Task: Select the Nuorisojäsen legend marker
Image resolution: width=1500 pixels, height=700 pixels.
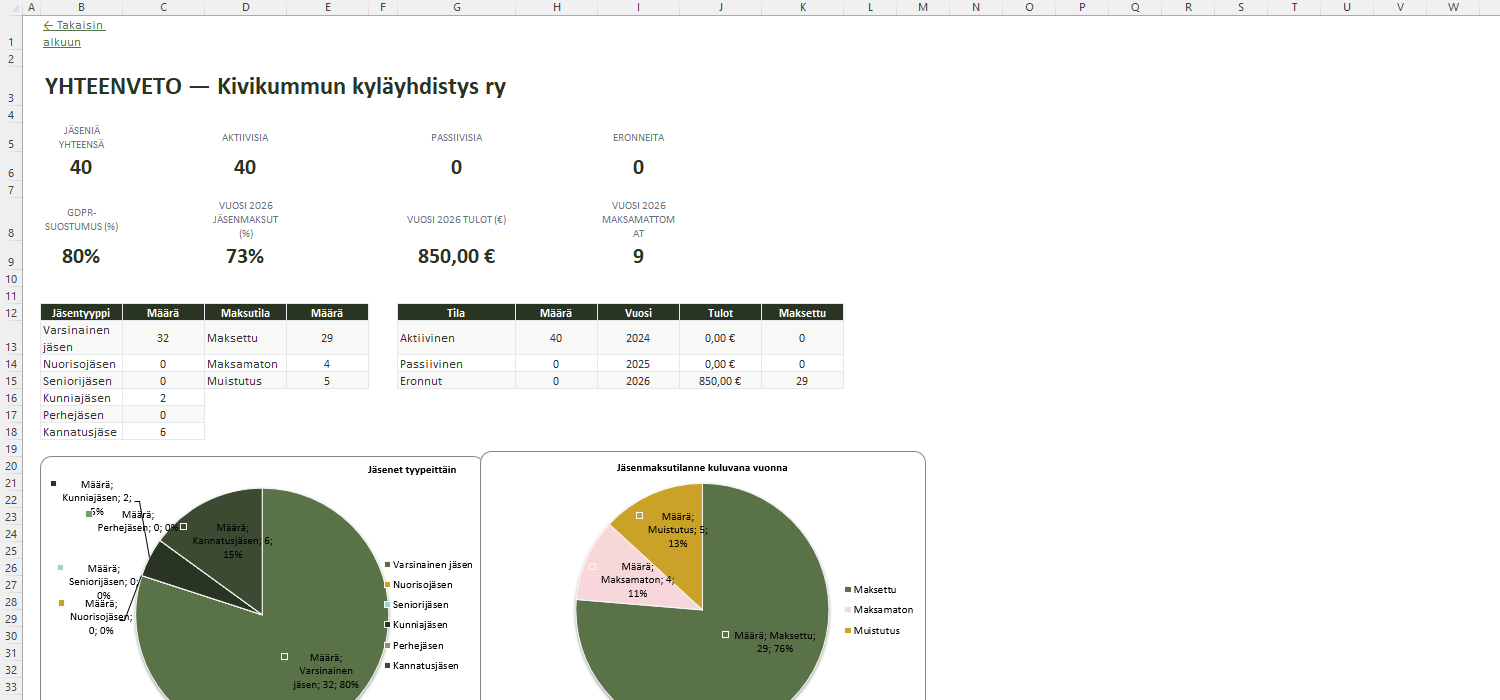Action: (x=388, y=585)
